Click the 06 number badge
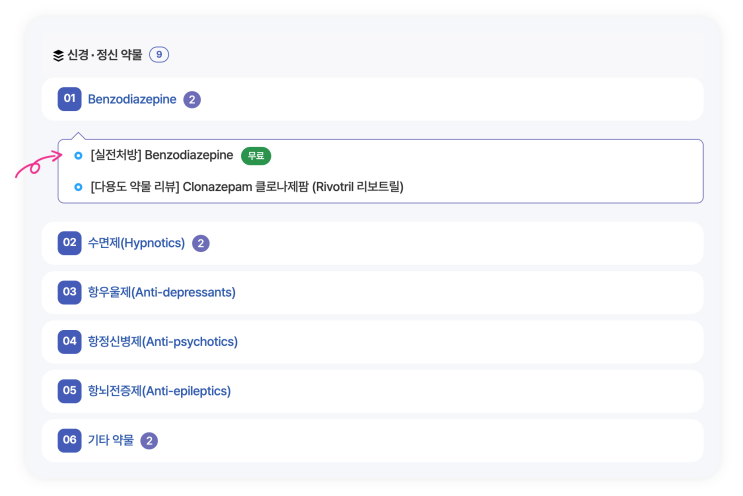This screenshot has width=743, height=496. [x=70, y=440]
